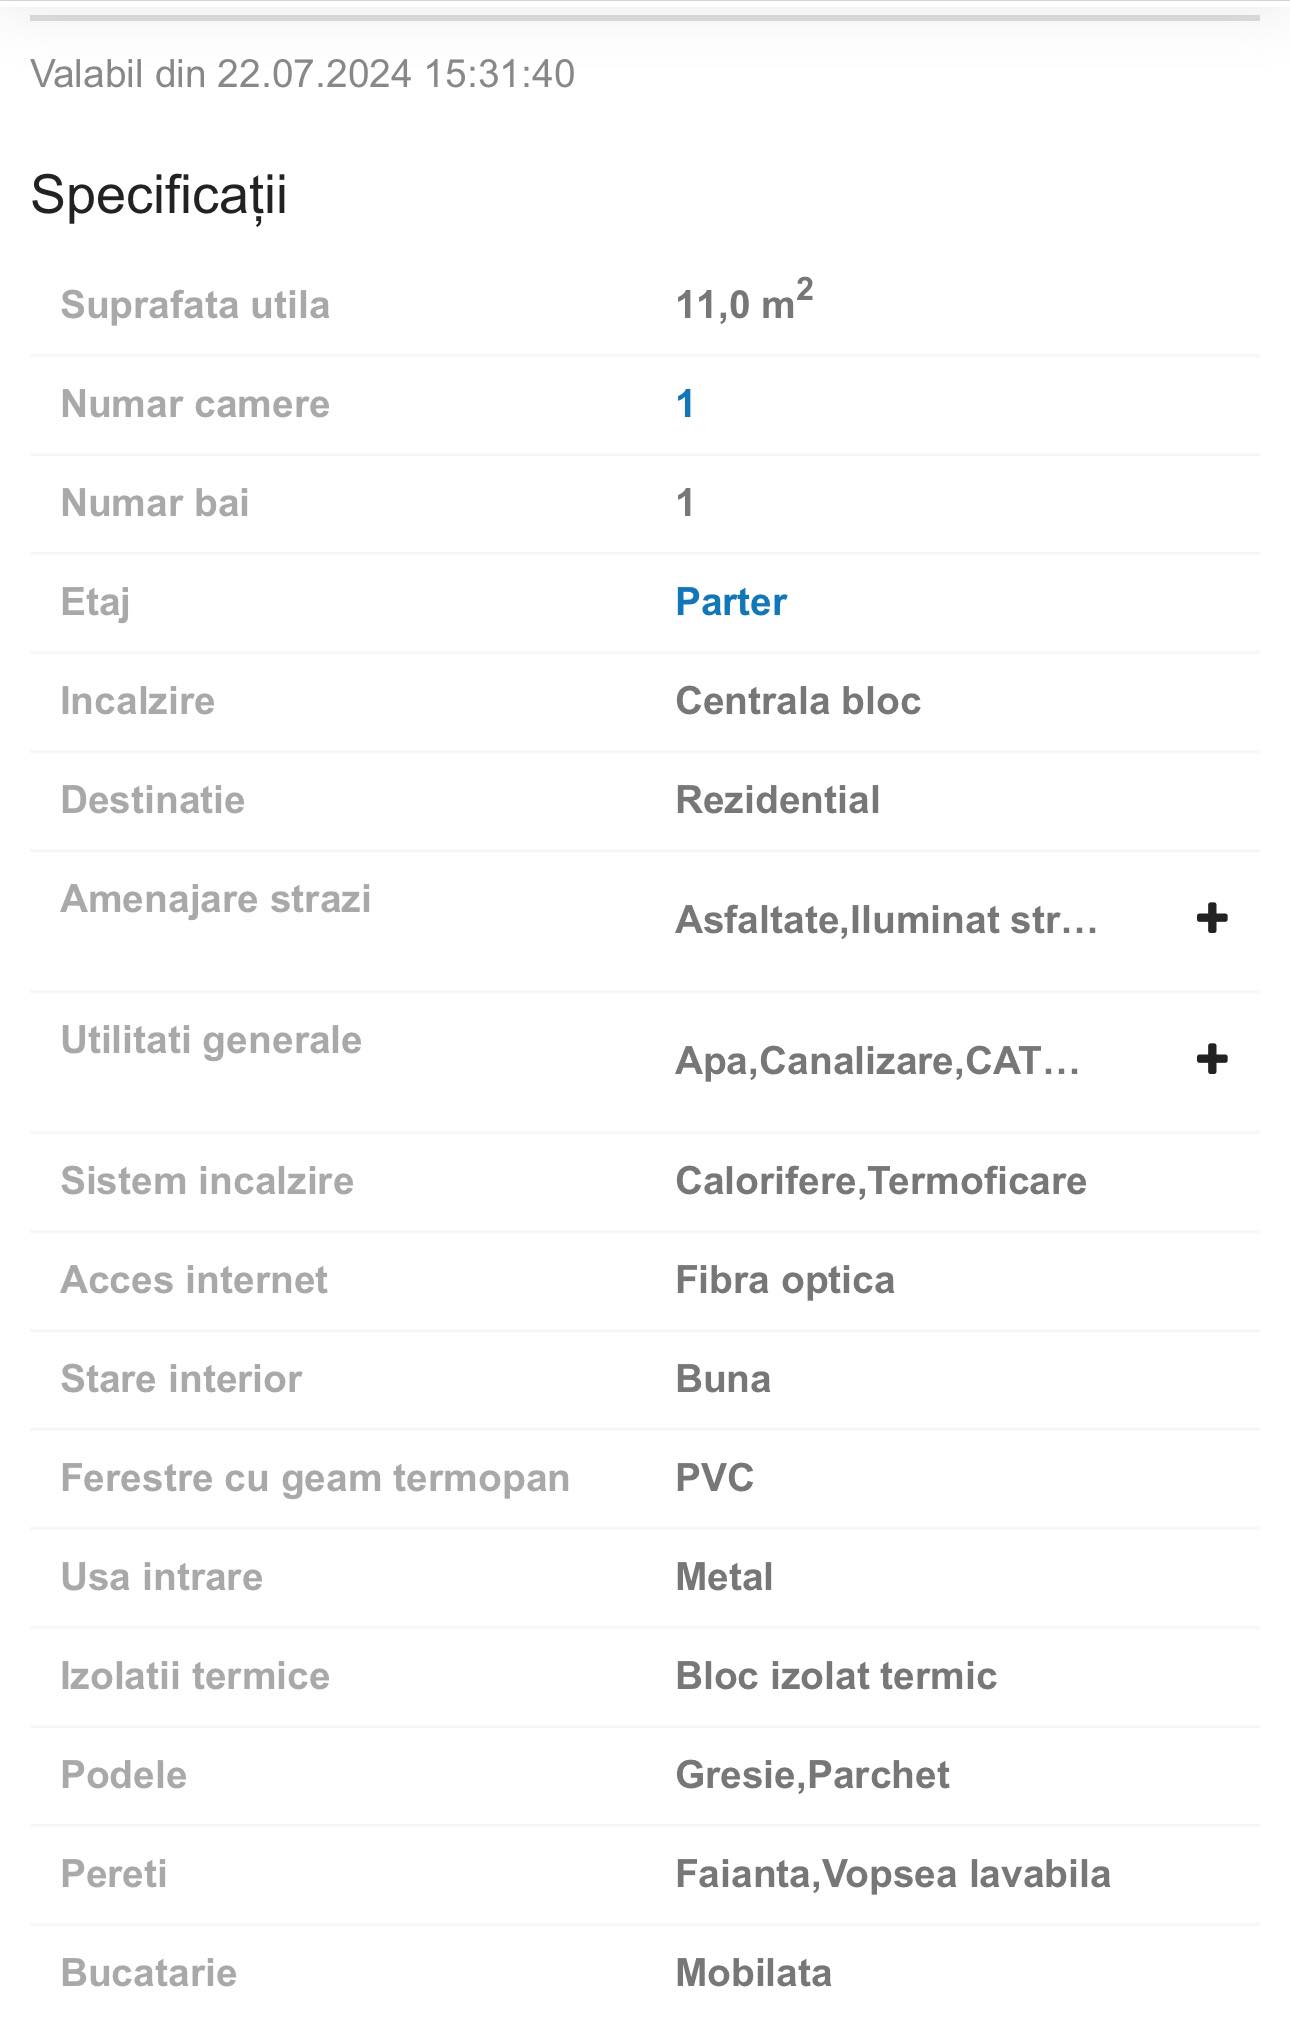Show full Apa,Canalizare,CAT truncated text
The image size is (1290, 2022).
[877, 1061]
